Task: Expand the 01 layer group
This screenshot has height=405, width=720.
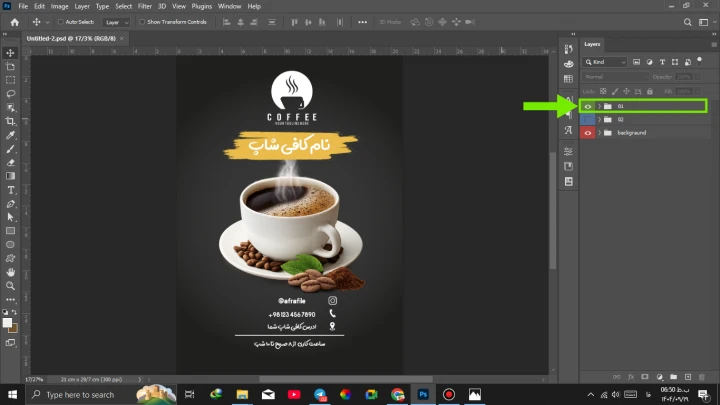Action: 599,105
